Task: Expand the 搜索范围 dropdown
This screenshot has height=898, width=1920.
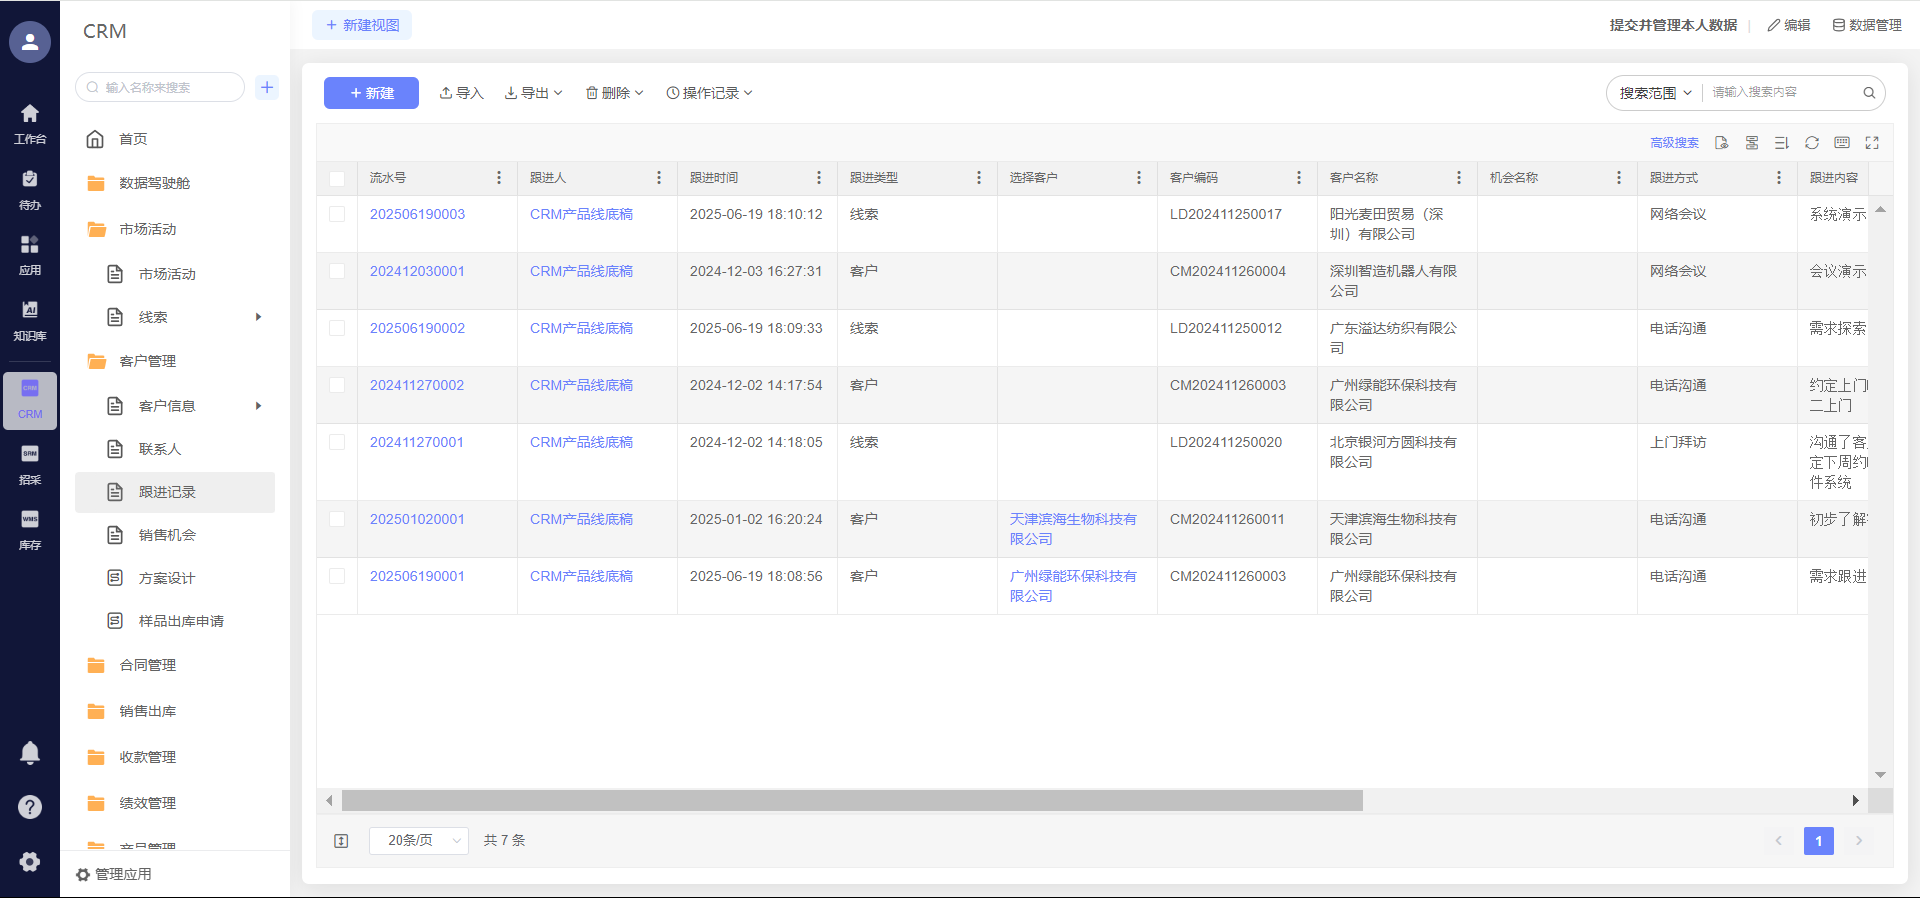Action: 1655,93
